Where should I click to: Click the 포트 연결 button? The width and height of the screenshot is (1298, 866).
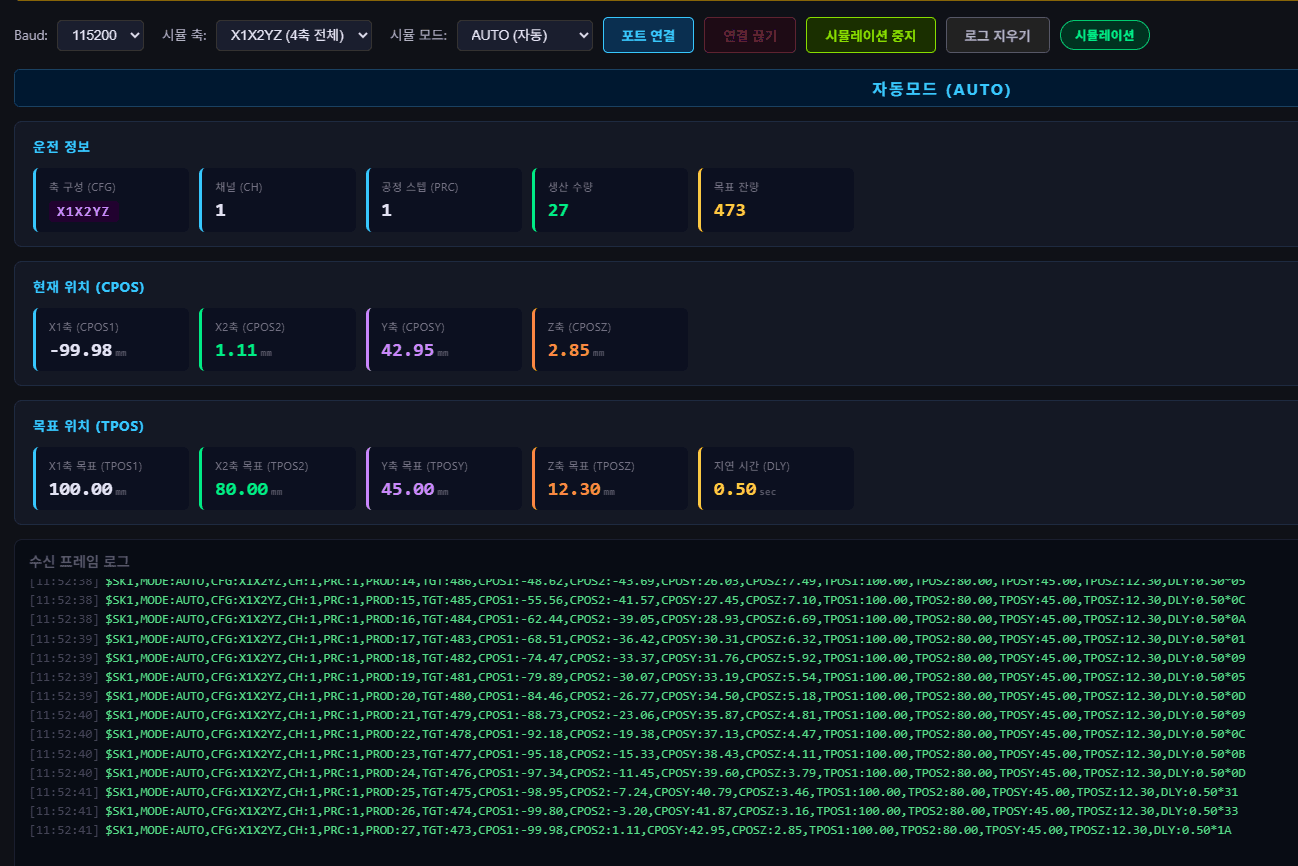[x=648, y=35]
